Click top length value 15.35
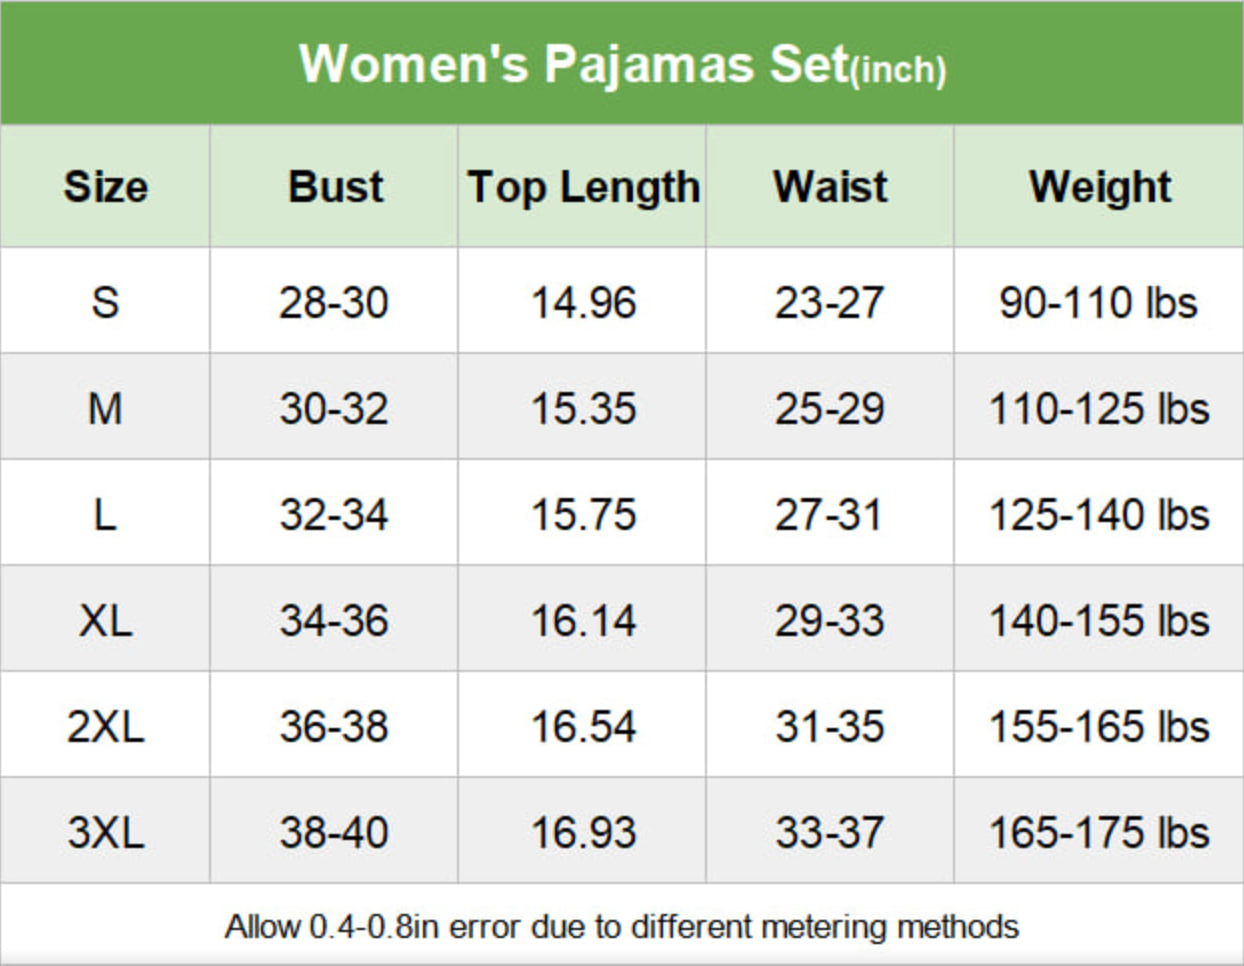The height and width of the screenshot is (966, 1244). pyautogui.click(x=583, y=408)
